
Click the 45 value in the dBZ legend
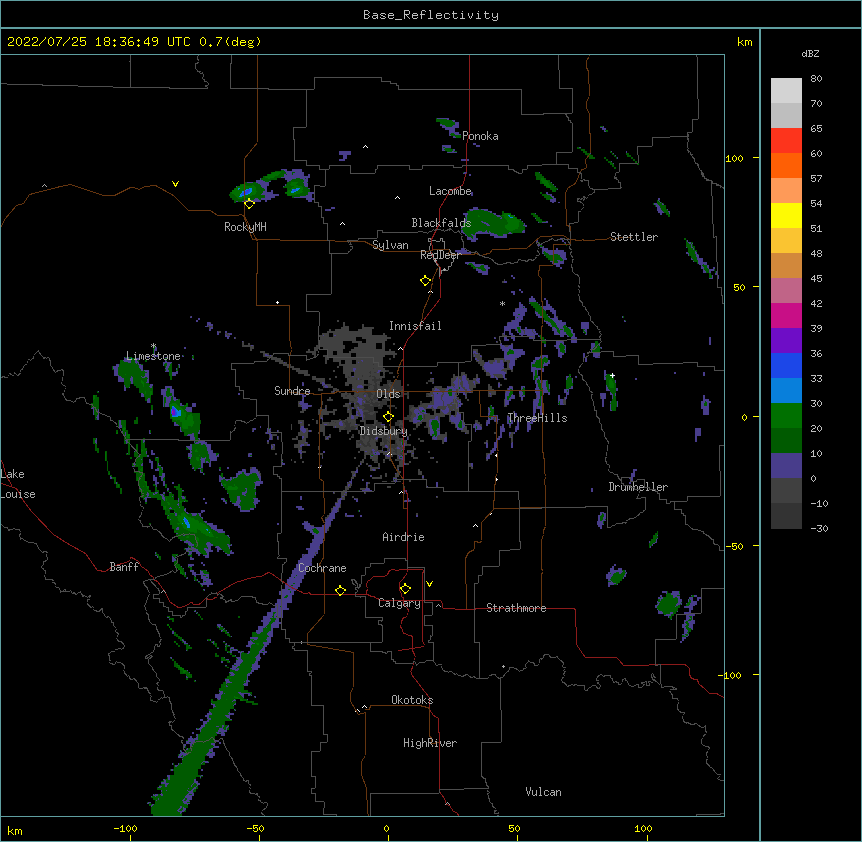pos(816,279)
